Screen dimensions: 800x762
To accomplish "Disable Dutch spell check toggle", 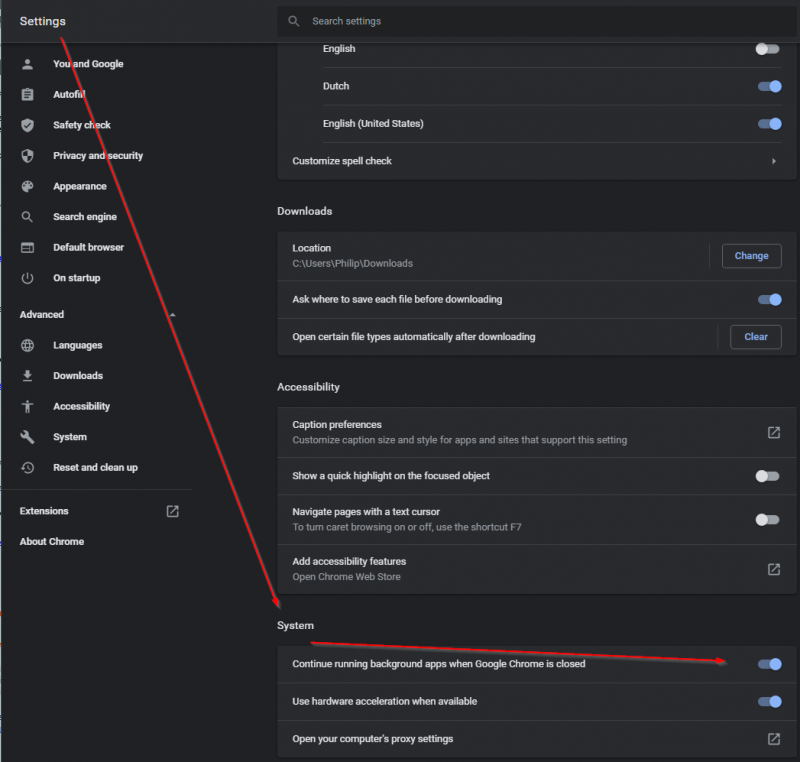I will tap(768, 86).
